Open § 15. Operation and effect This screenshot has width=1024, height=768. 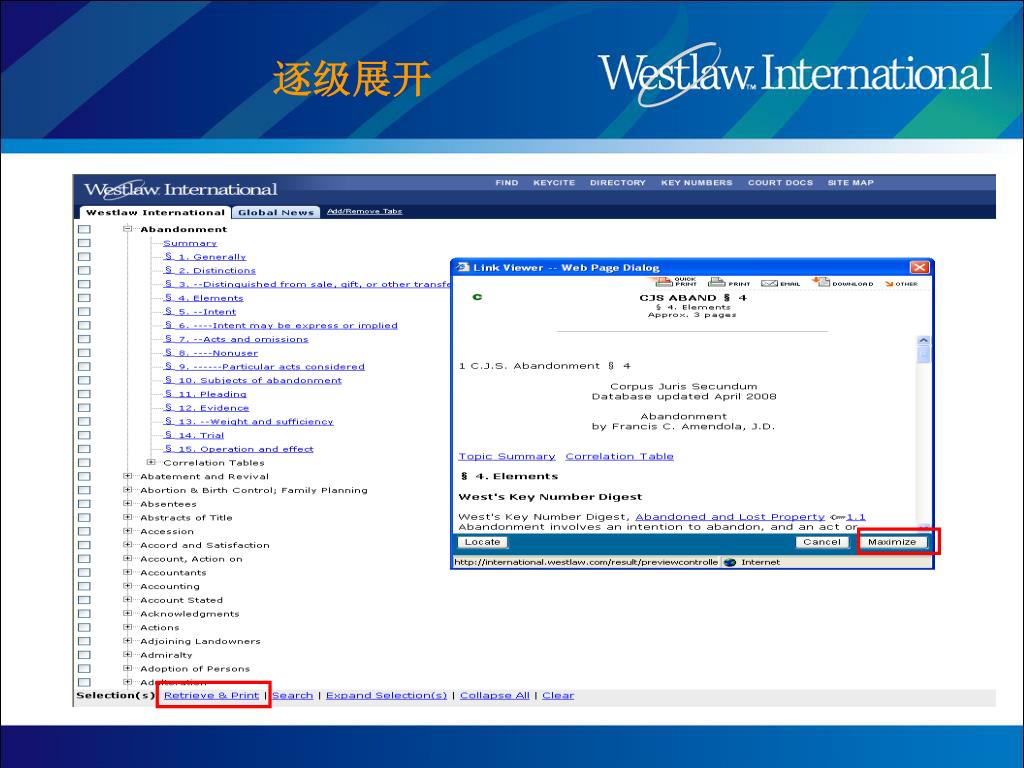click(238, 449)
